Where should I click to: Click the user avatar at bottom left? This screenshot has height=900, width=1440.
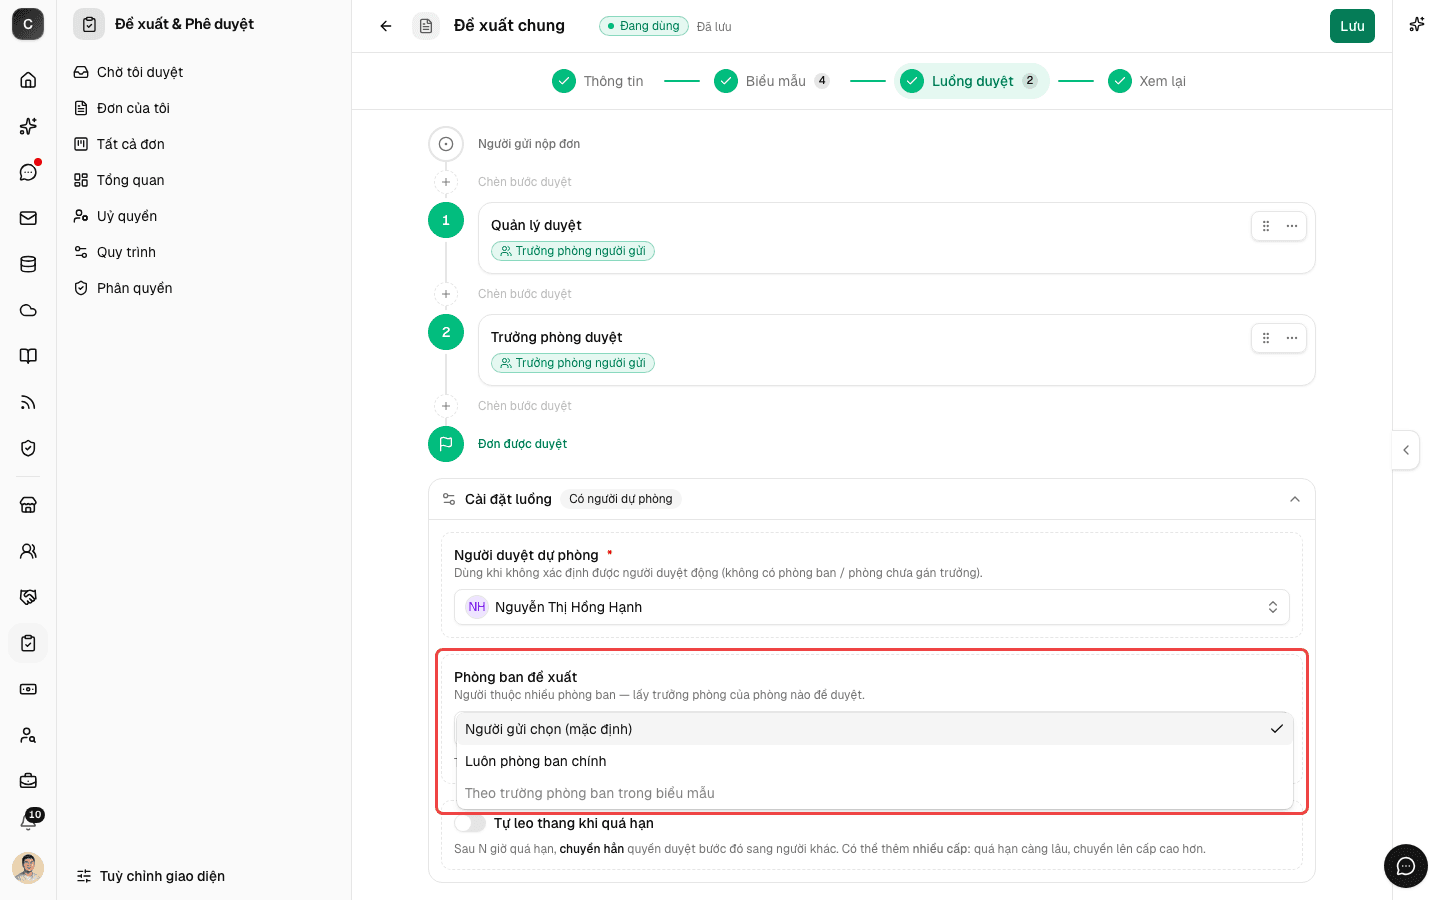click(28, 868)
